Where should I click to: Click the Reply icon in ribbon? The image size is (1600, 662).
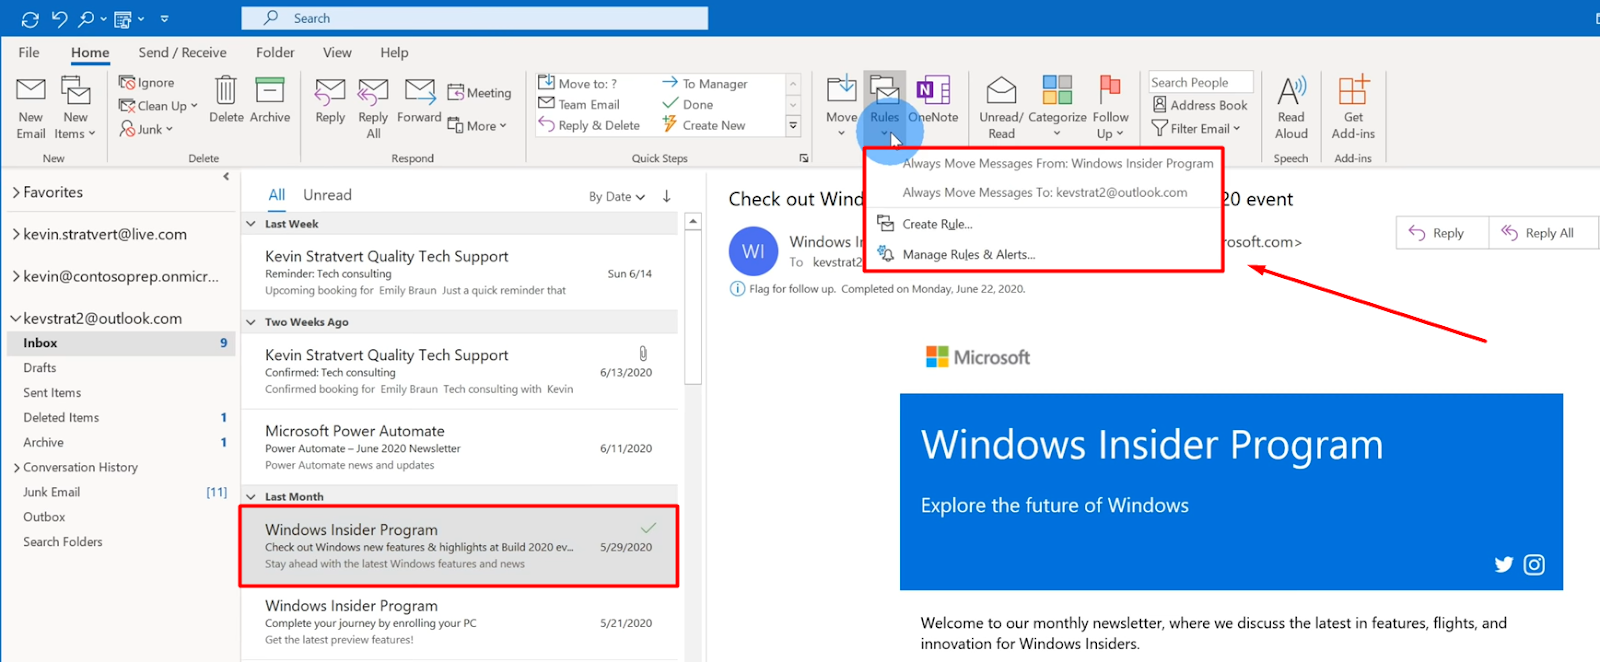[330, 91]
